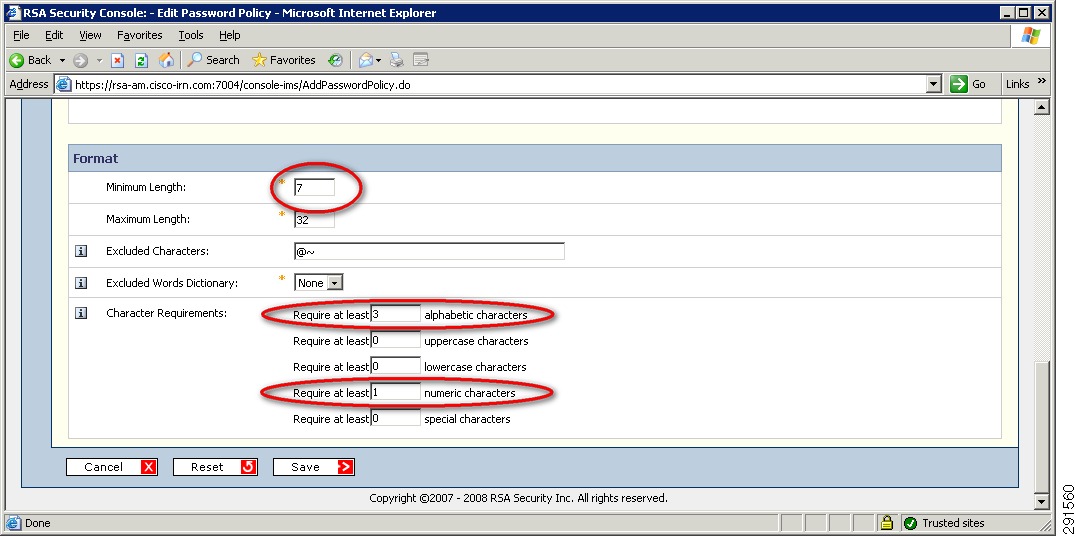Click the Character Requirements info icon
This screenshot has height=536, width=1075.
pyautogui.click(x=81, y=313)
